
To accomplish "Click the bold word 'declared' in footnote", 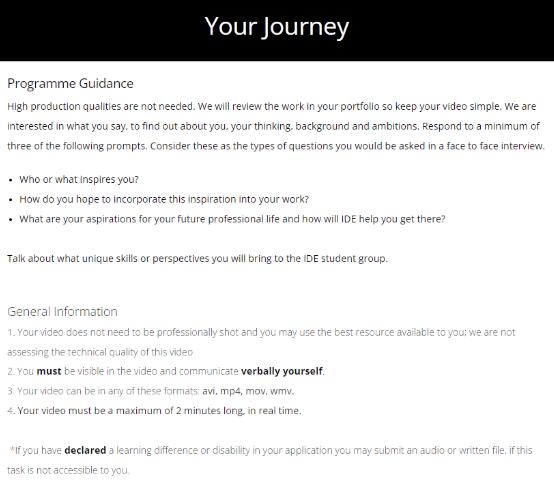I will click(85, 451).
